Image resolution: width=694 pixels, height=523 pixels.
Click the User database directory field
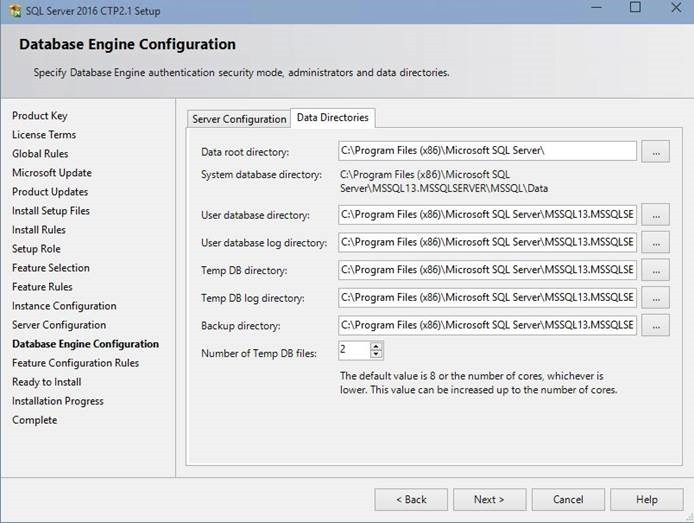click(487, 215)
